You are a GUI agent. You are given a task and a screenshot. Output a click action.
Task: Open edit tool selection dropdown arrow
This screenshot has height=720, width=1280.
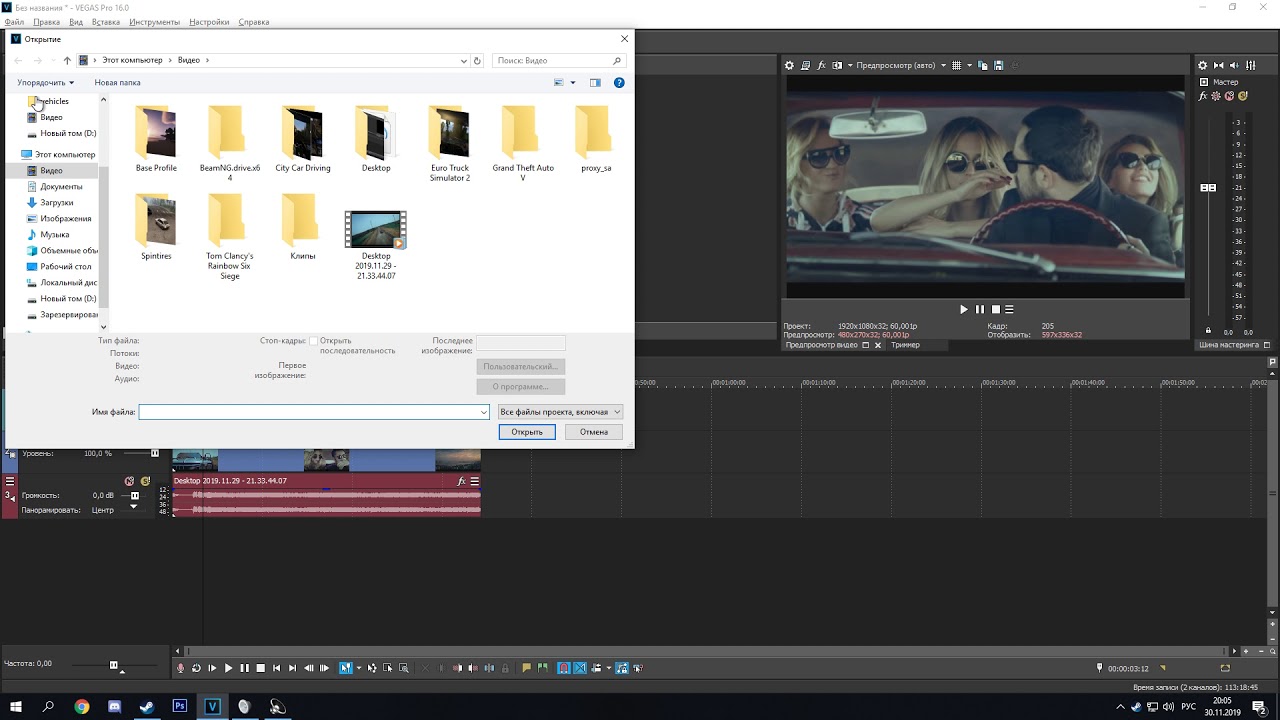pos(358,668)
